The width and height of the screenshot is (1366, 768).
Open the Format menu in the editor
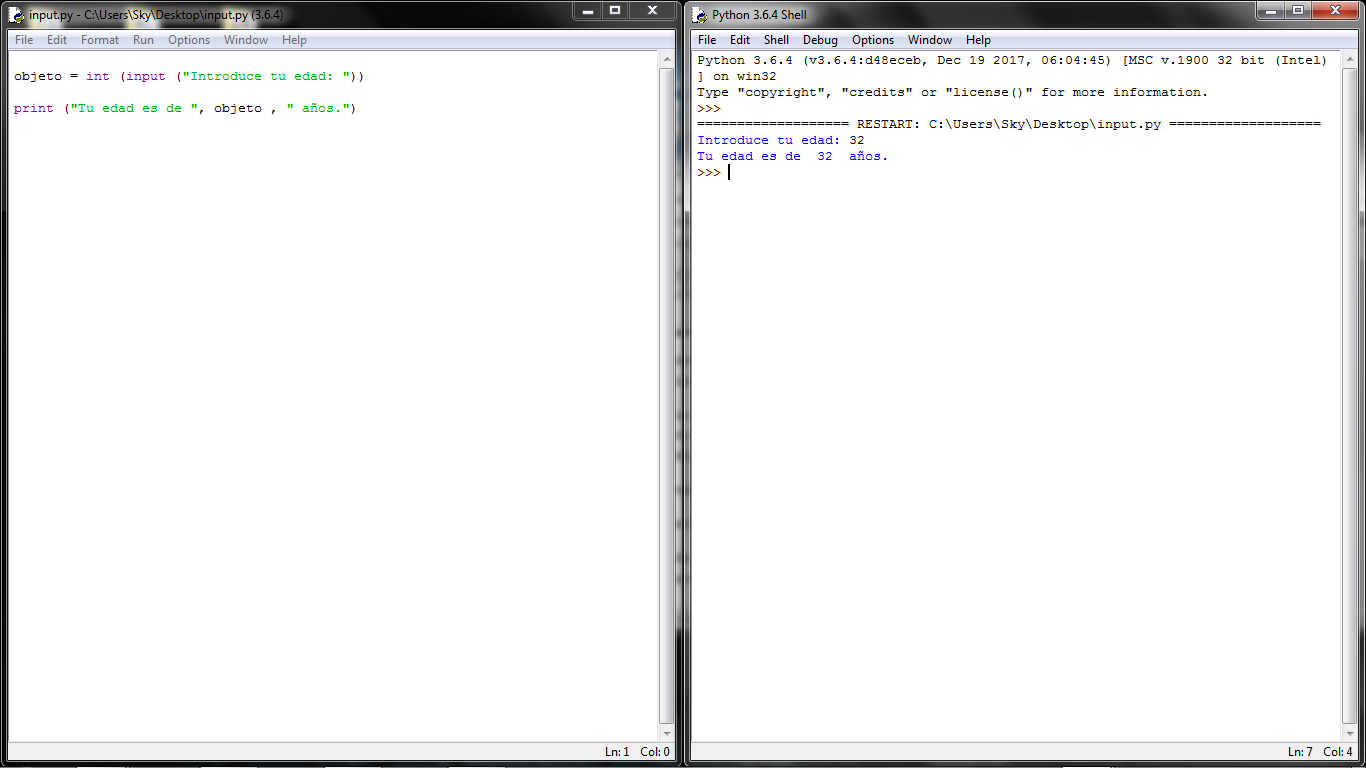[100, 40]
